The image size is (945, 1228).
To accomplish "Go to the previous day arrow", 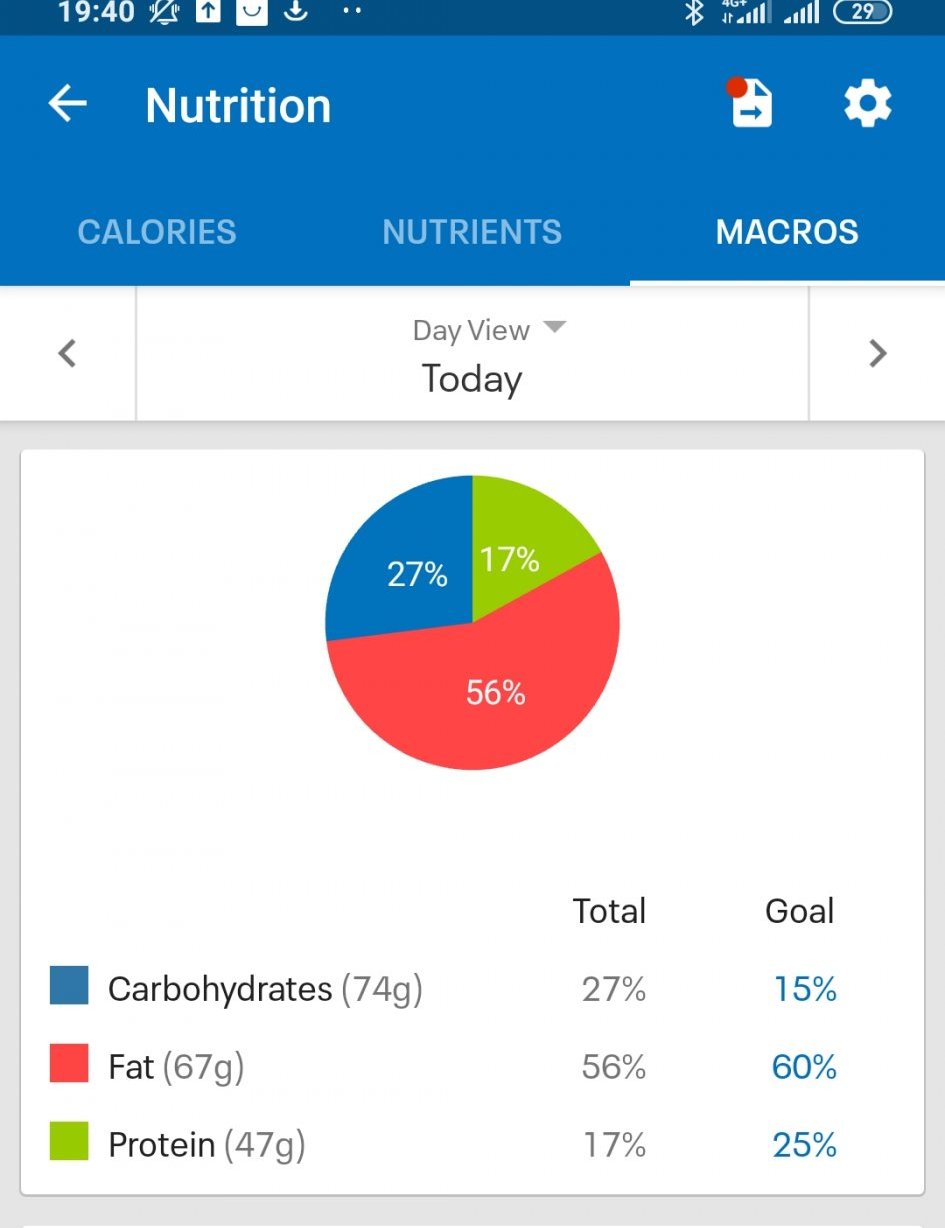I will click(67, 353).
